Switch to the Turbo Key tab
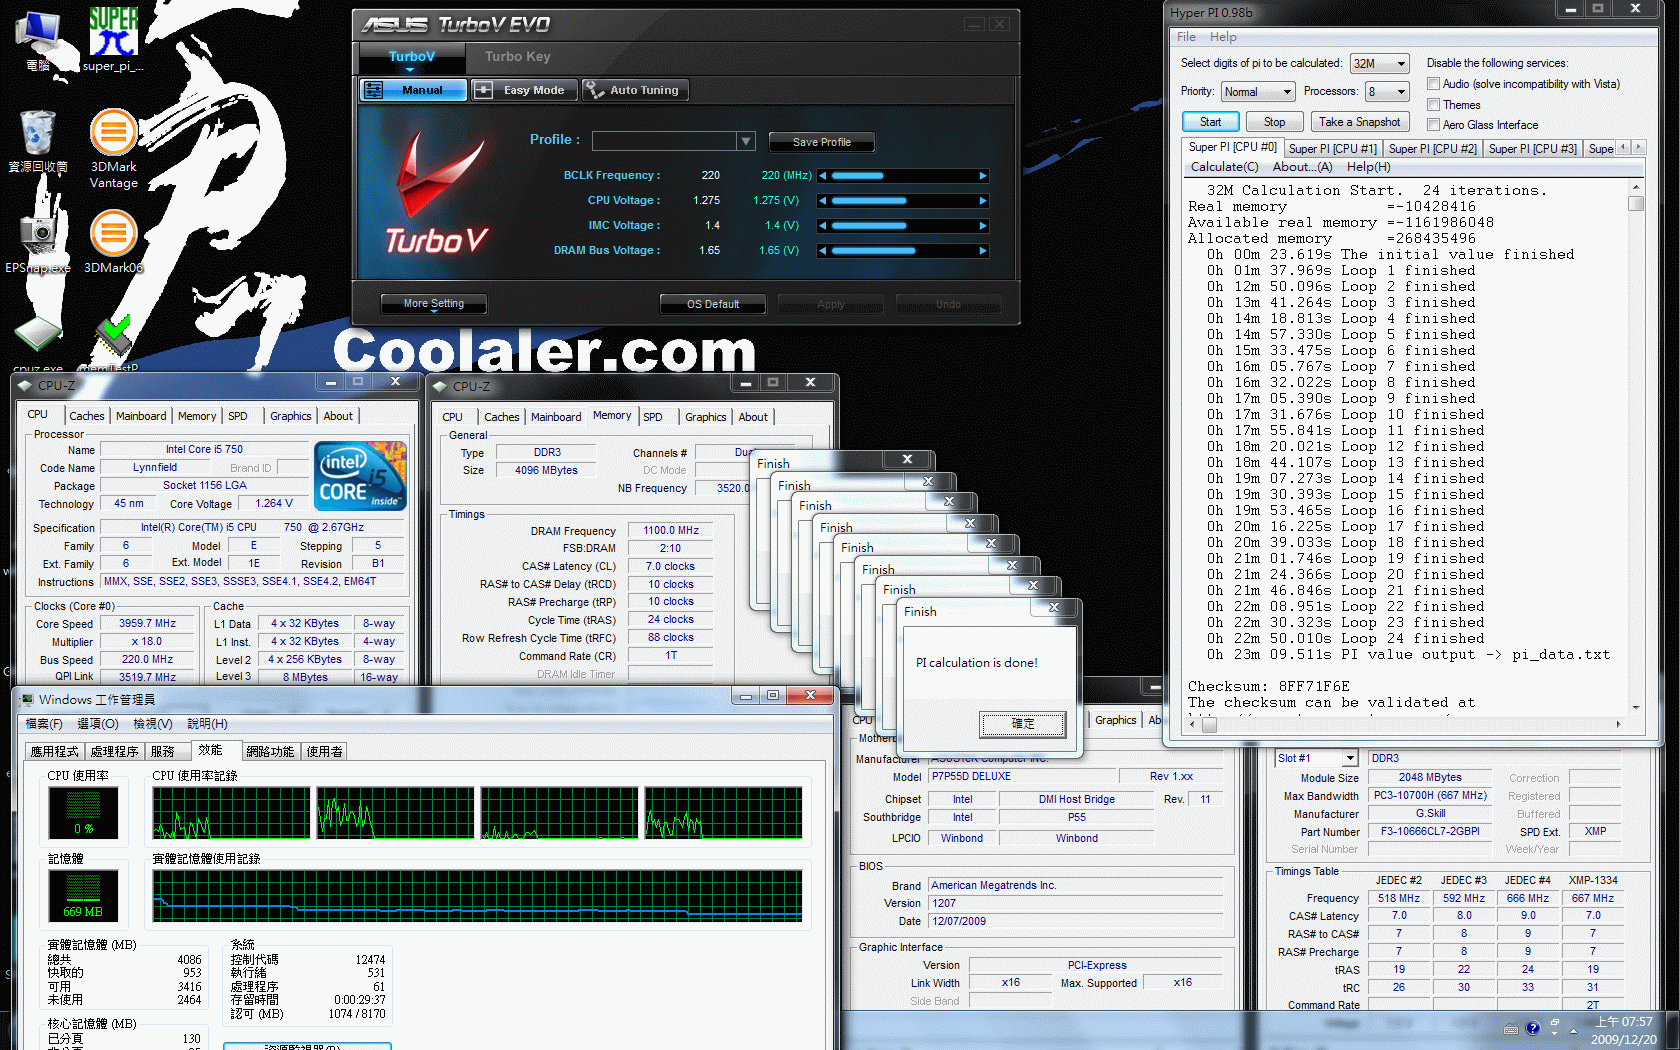This screenshot has height=1050, width=1680. click(x=518, y=57)
